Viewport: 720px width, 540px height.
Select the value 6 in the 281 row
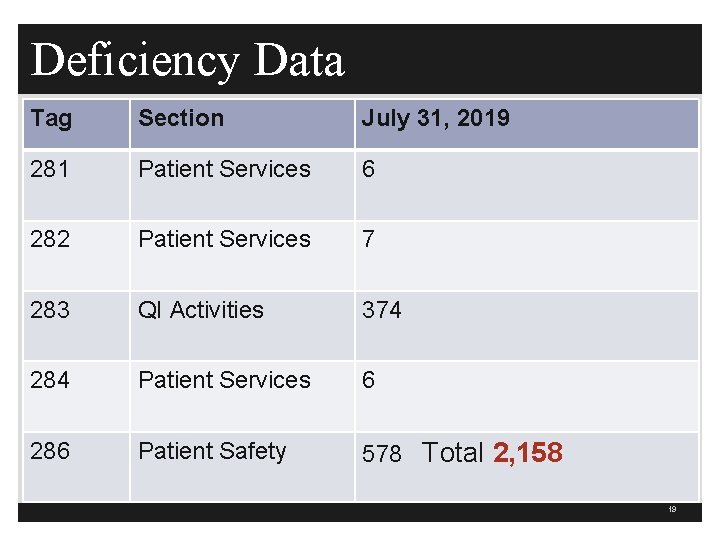pos(369,169)
